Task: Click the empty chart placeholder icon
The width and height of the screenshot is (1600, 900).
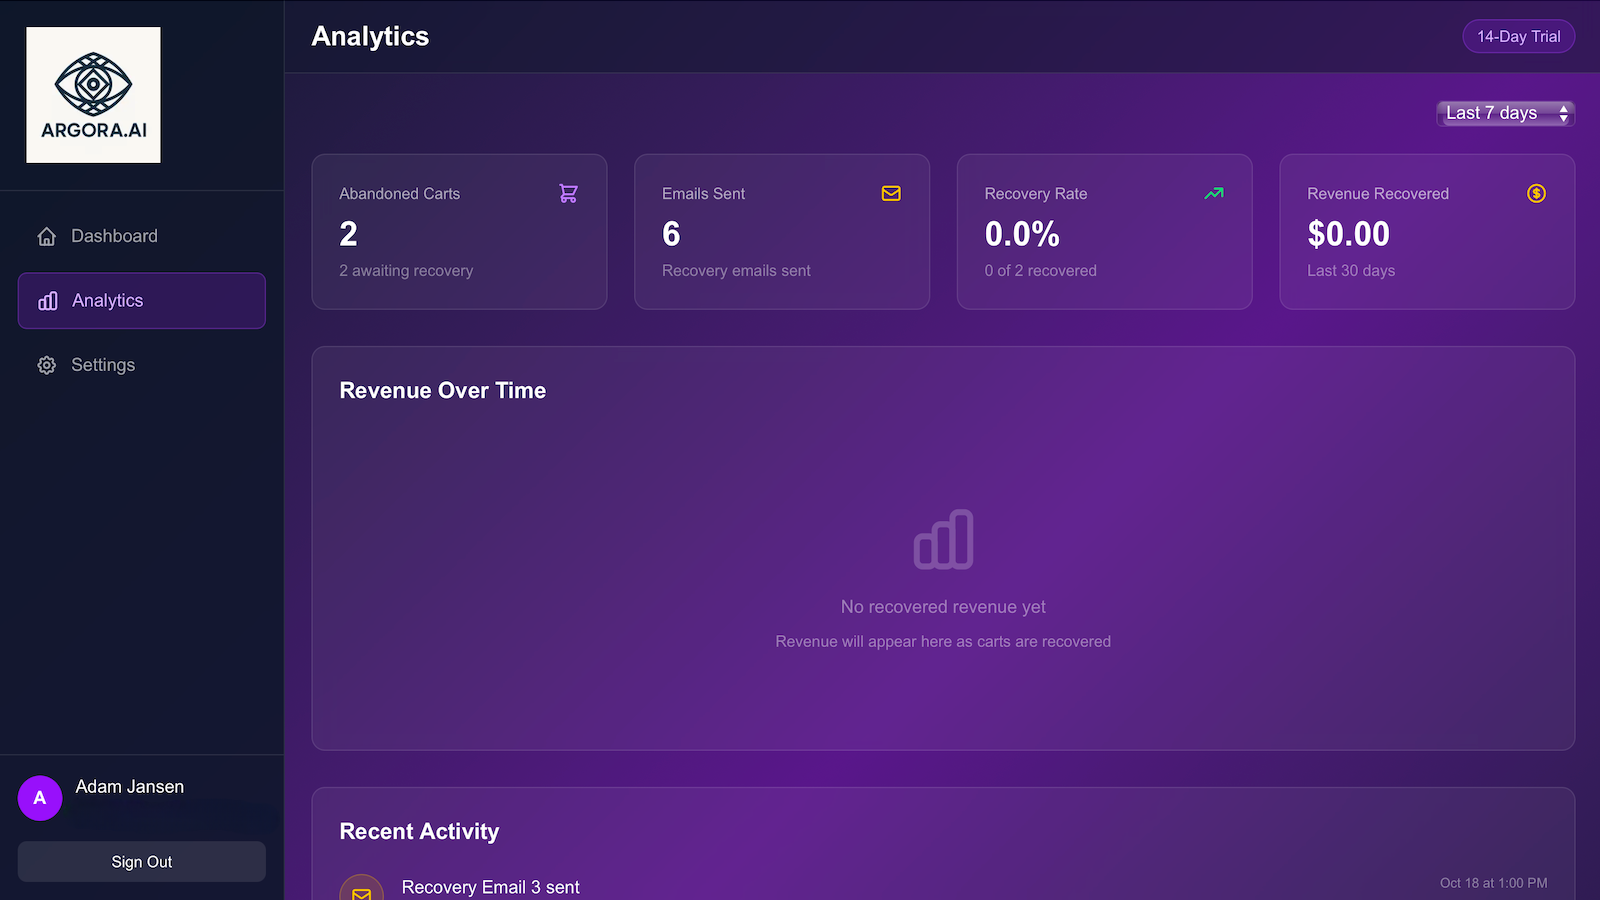Action: coord(943,540)
